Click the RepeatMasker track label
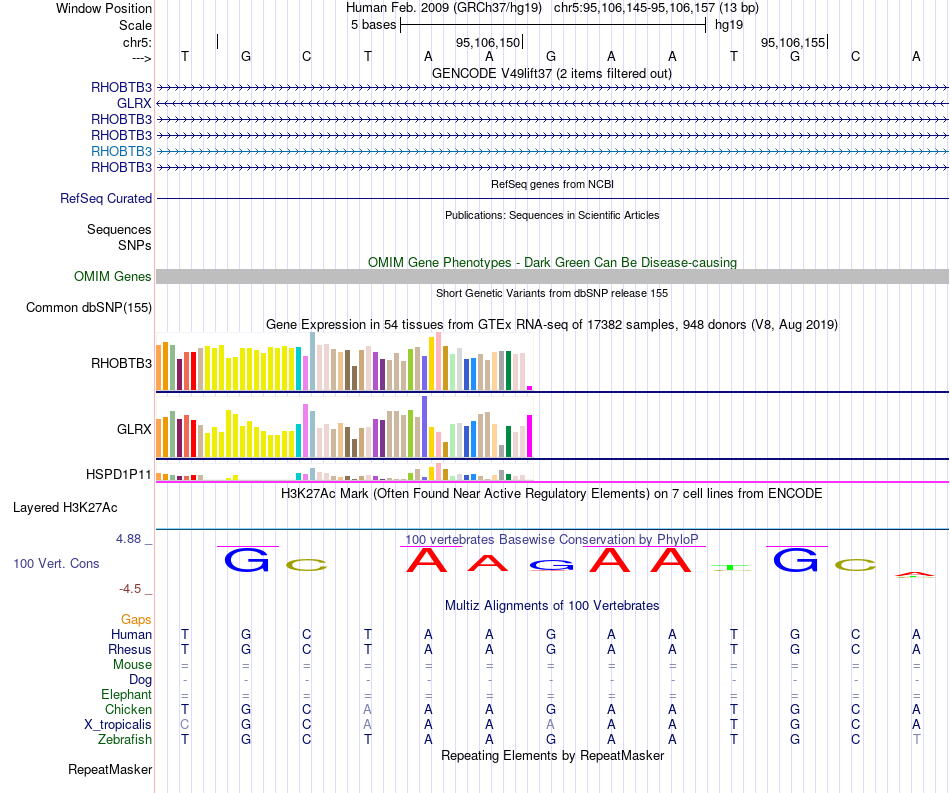 pos(110,769)
